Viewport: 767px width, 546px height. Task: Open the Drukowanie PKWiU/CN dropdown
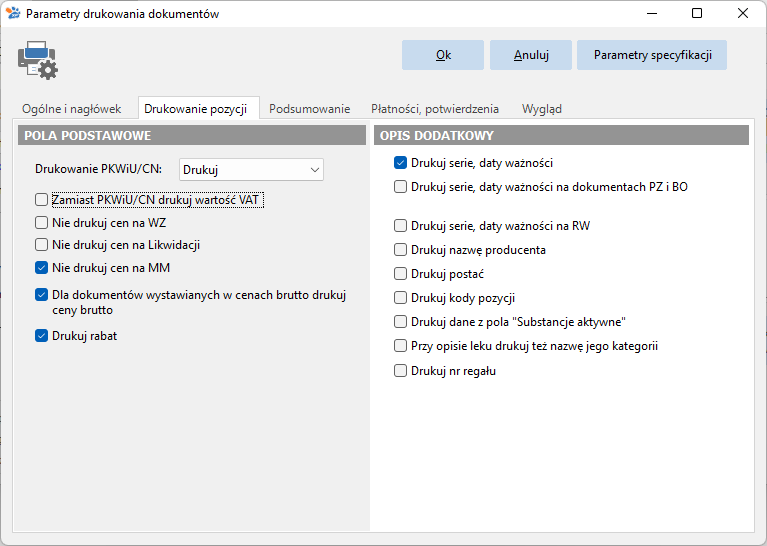(x=251, y=170)
